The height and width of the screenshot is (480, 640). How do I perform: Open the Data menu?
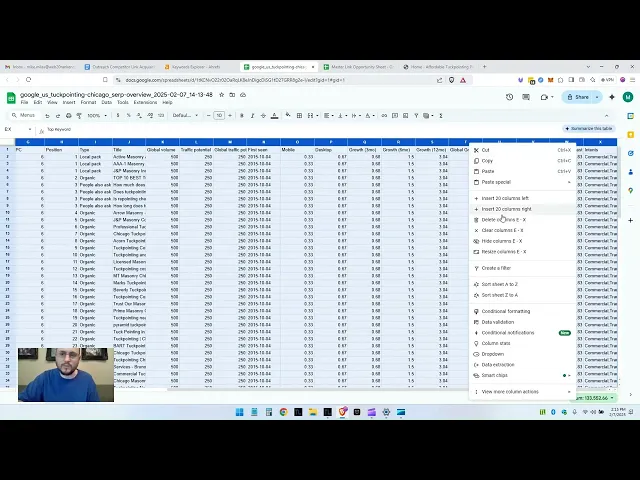pos(107,102)
